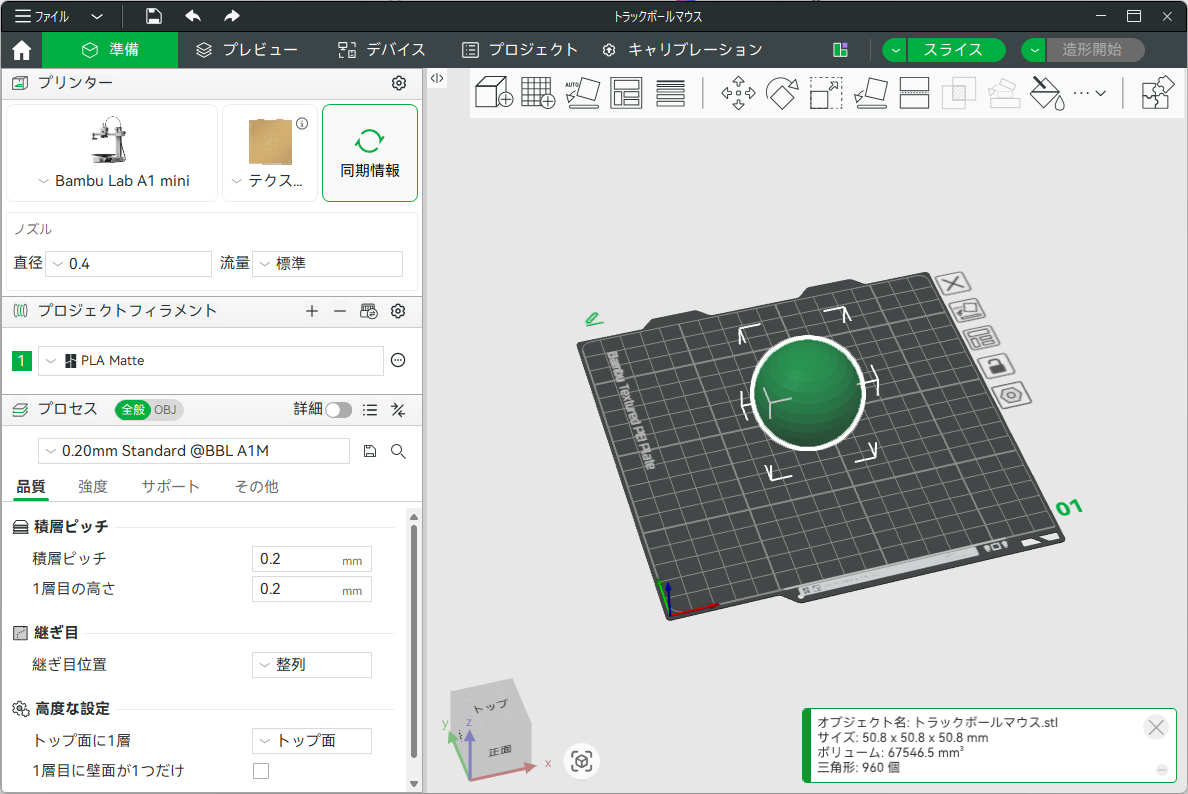
Task: Select the Cut tool icon
Action: pos(914,92)
